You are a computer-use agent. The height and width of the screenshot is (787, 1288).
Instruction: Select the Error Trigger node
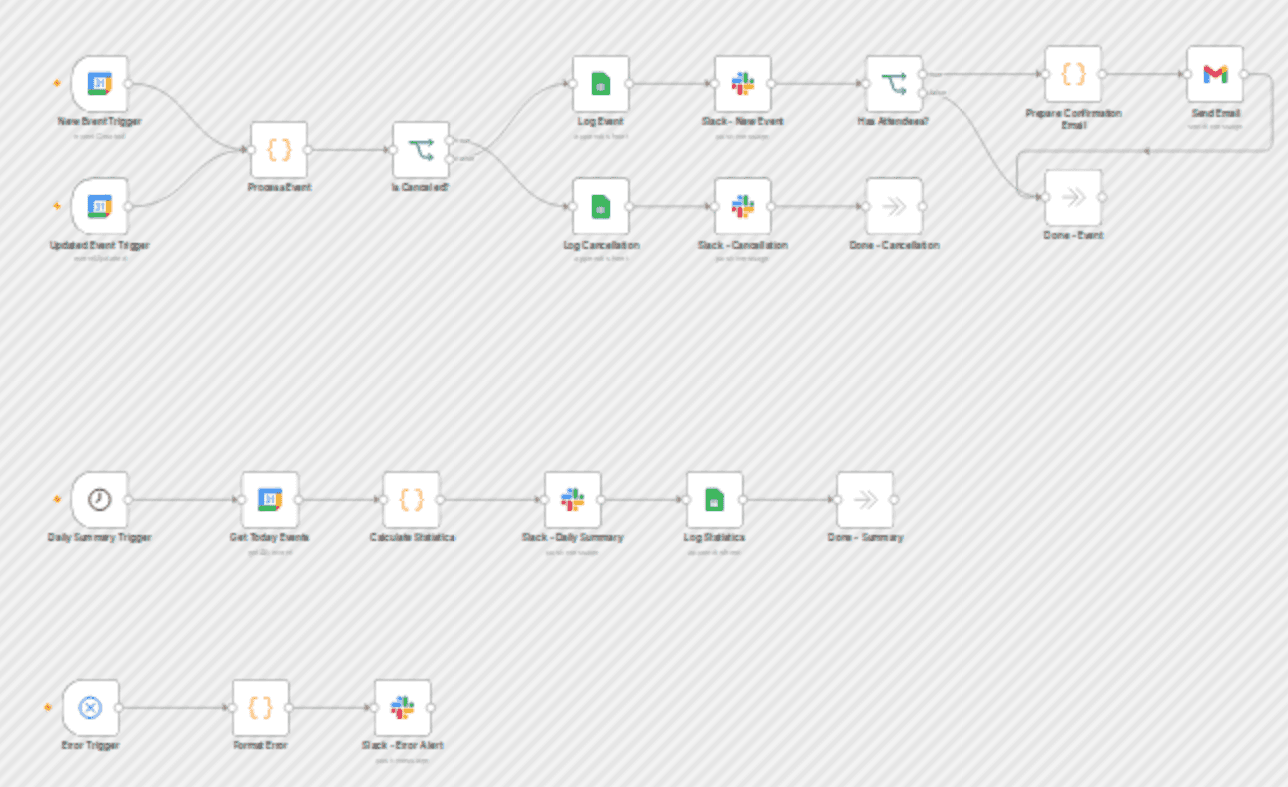90,707
